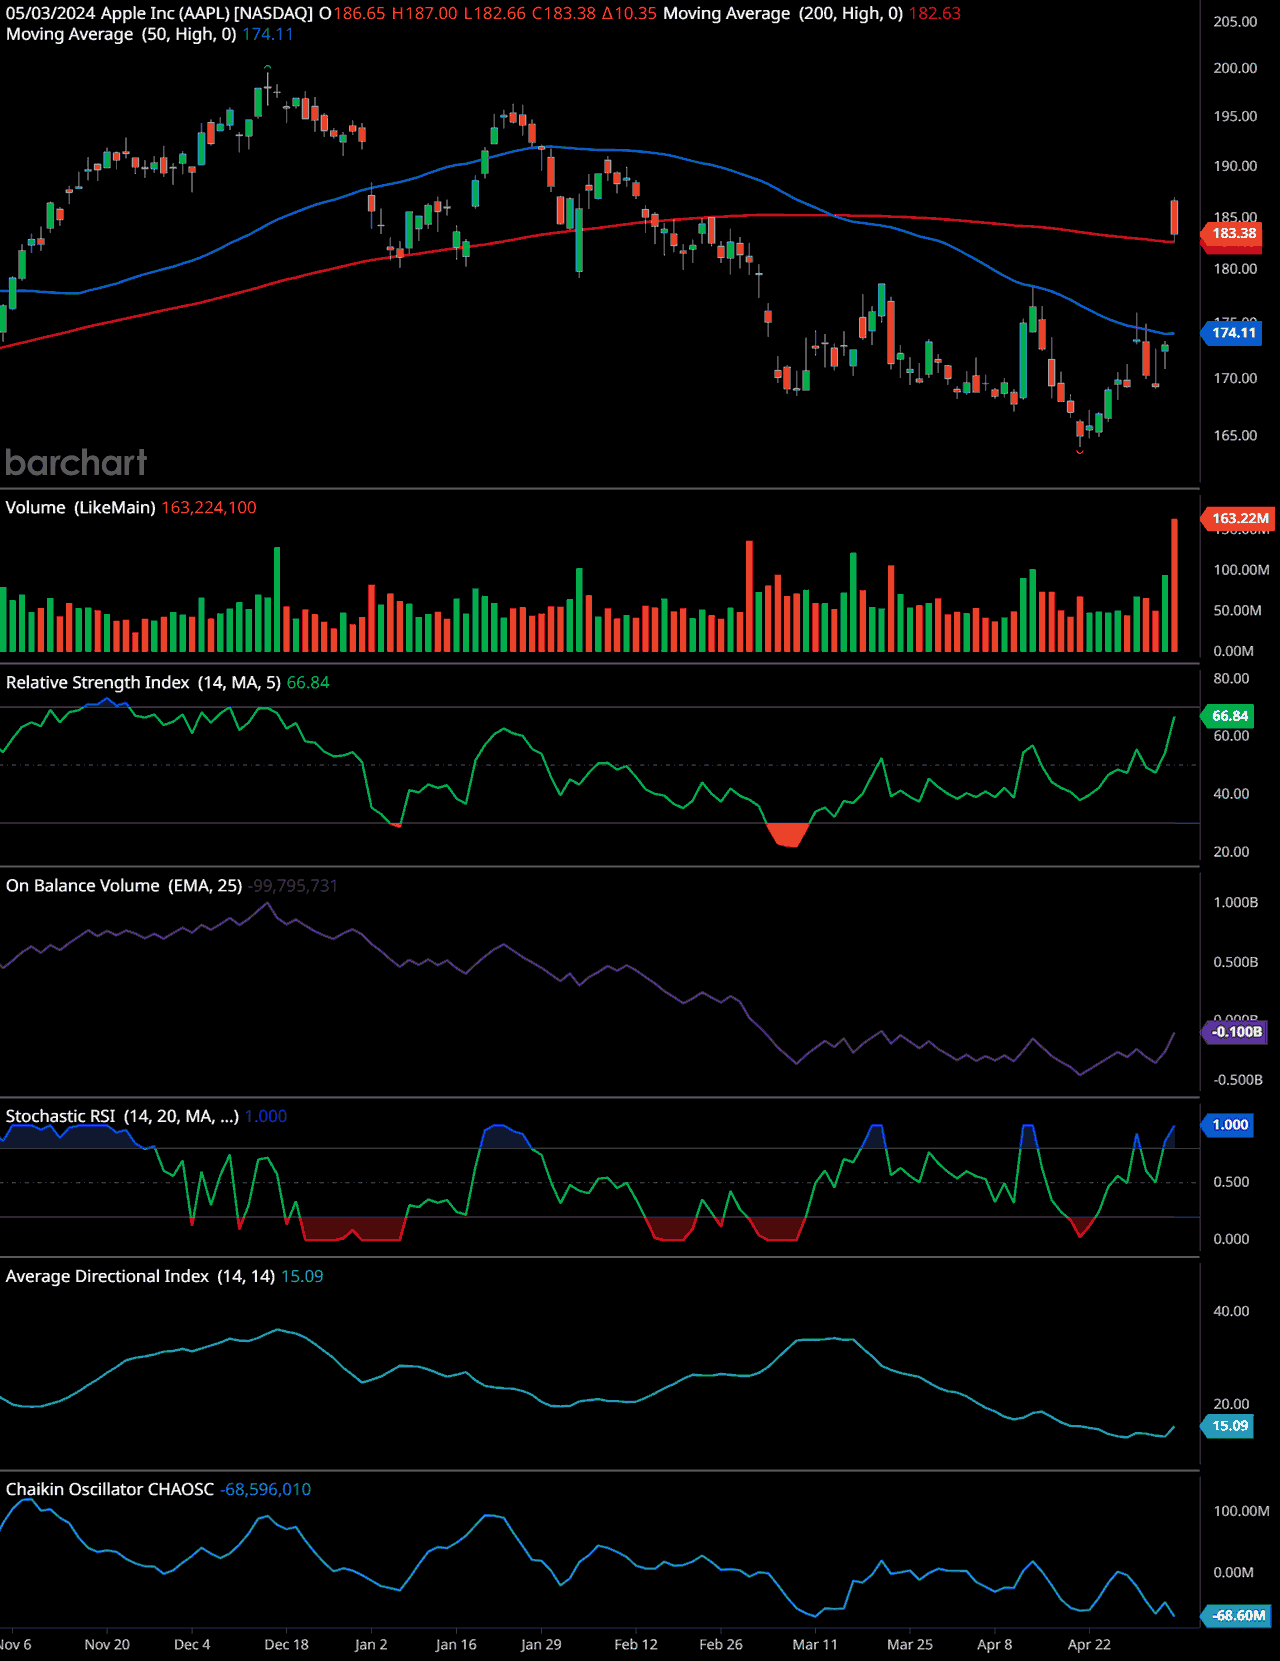Click the "Feb 12" date axis label
This screenshot has width=1280, height=1661.
pos(636,1645)
